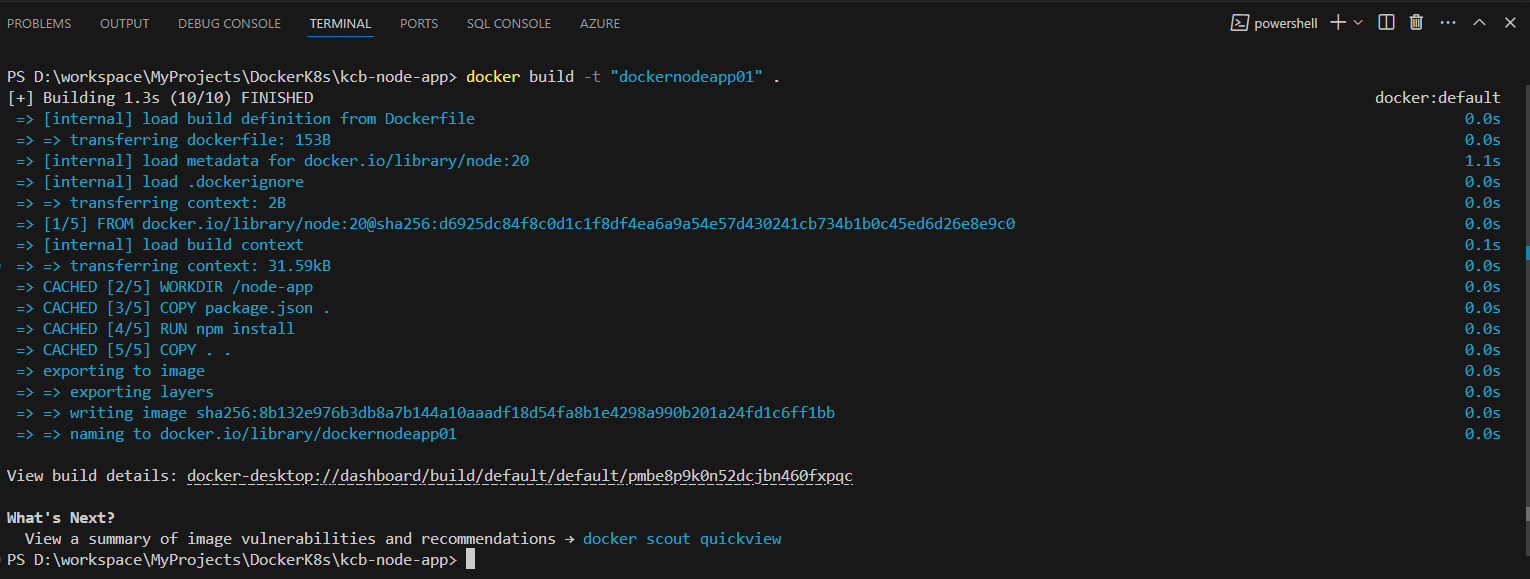The width and height of the screenshot is (1530, 579).
Task: Open the AZURE tab
Action: 600,23
